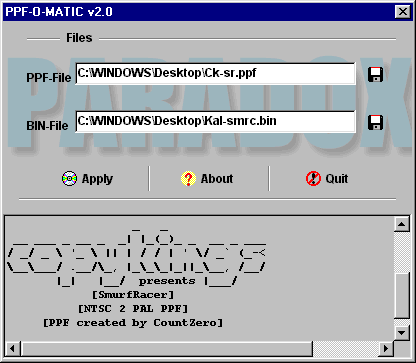416x363 pixels.
Task: Focus the BIN-File path field
Action: pos(215,122)
